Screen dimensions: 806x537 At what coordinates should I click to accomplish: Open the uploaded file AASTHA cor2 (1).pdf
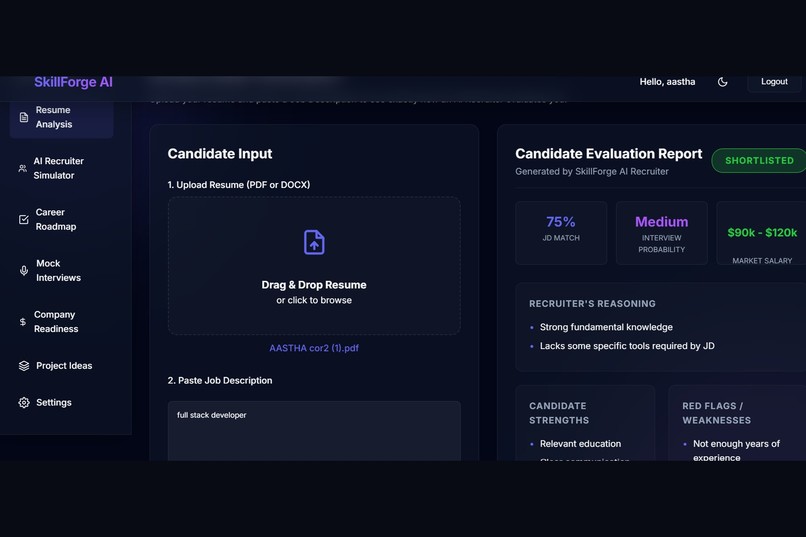point(314,348)
